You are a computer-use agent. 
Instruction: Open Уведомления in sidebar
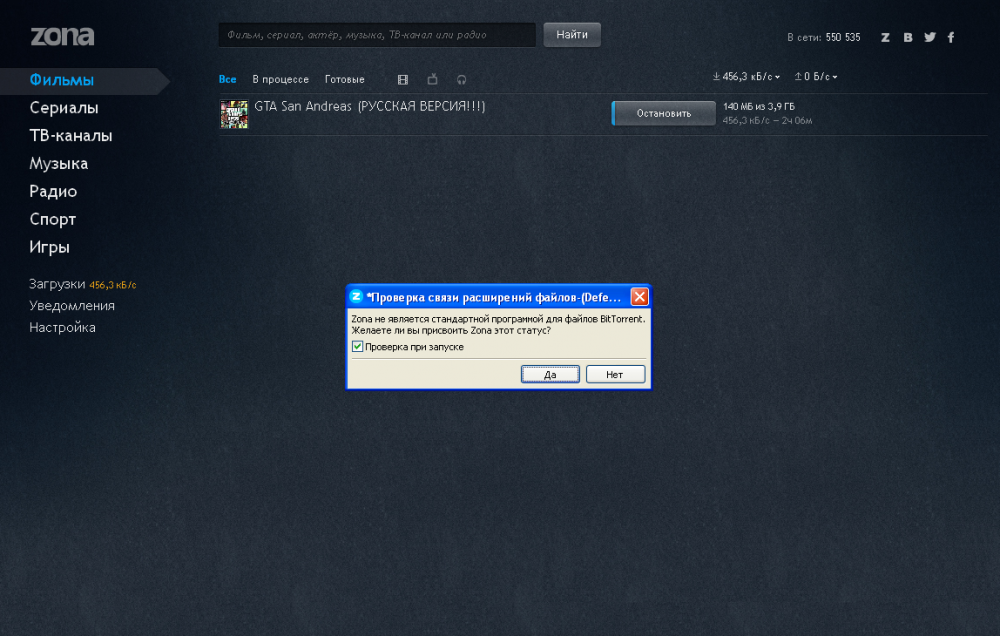pyautogui.click(x=72, y=306)
